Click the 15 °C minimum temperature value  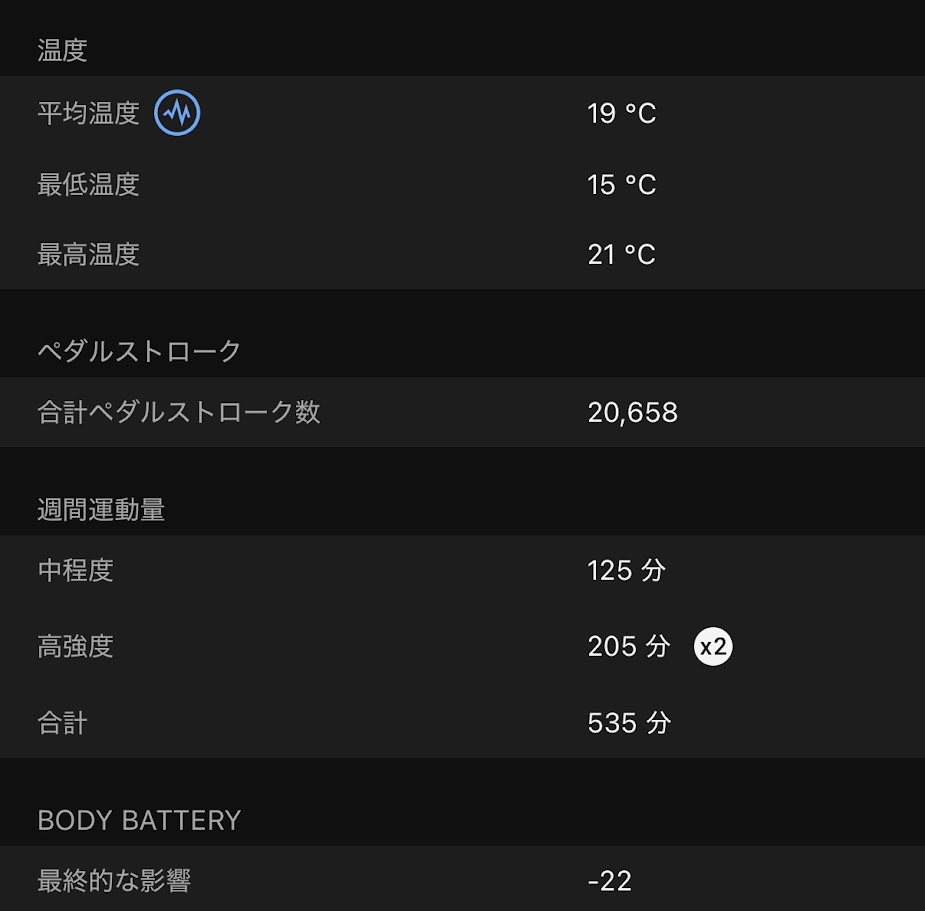[x=621, y=185]
